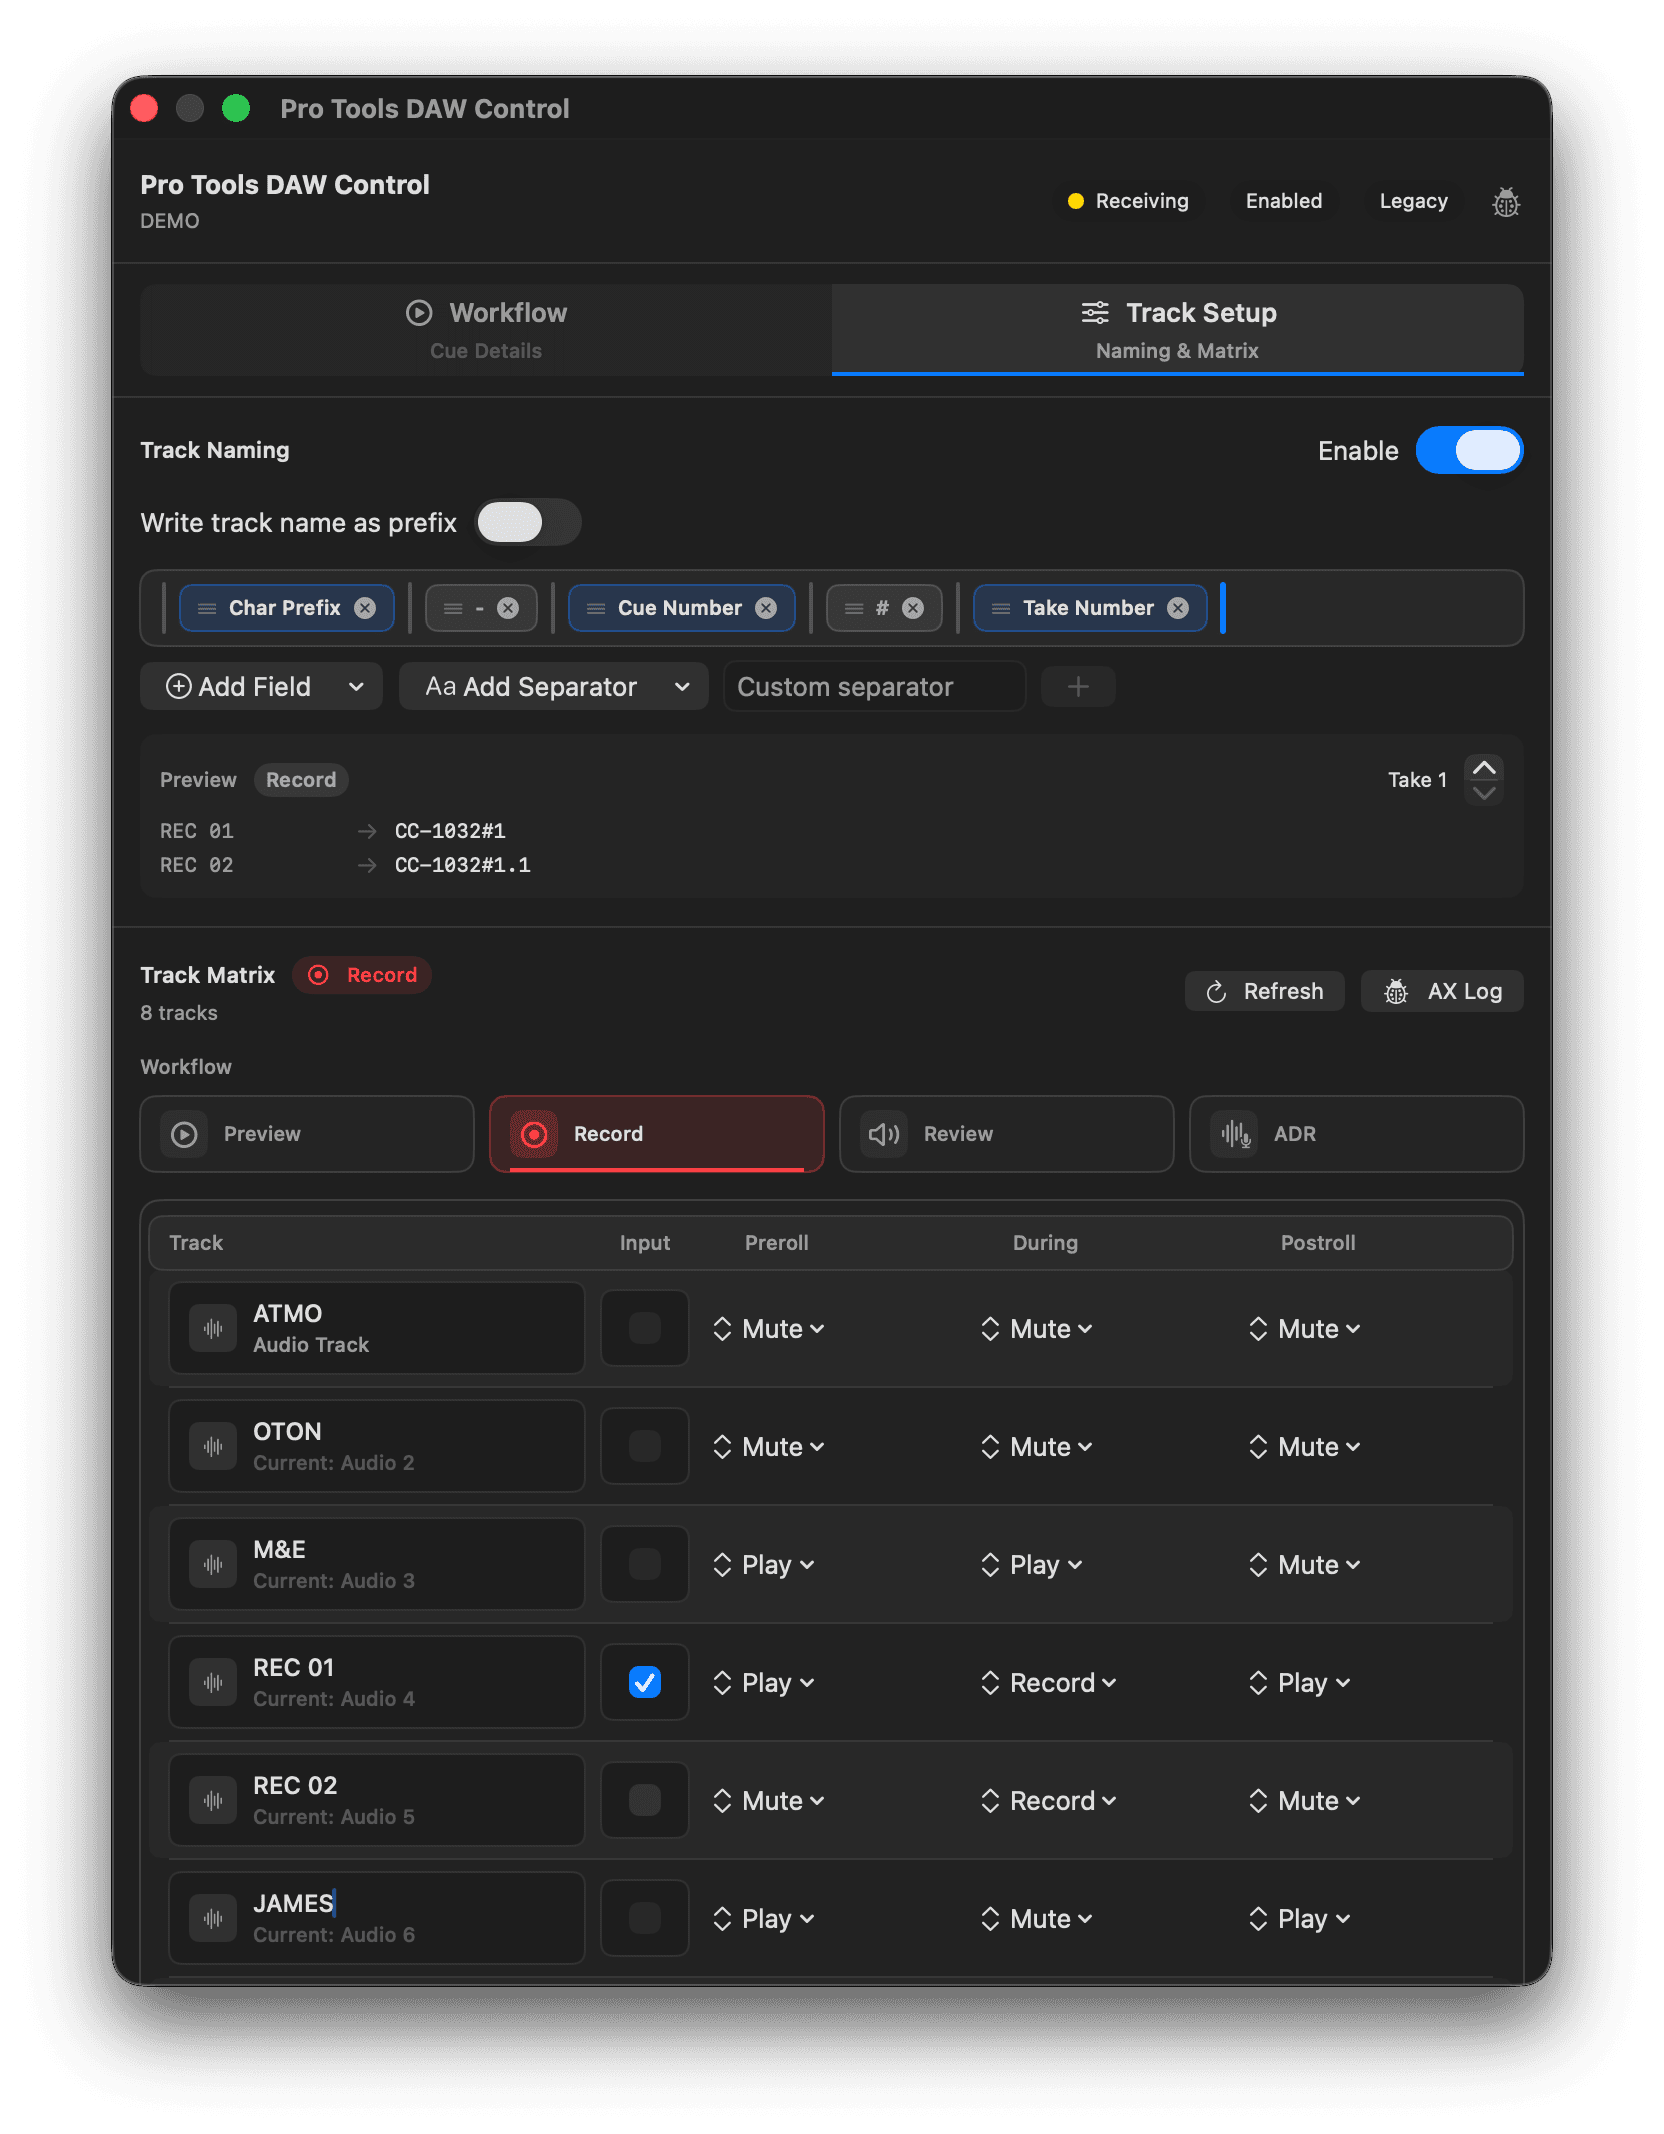Toggle Write track name as prefix

tap(528, 522)
